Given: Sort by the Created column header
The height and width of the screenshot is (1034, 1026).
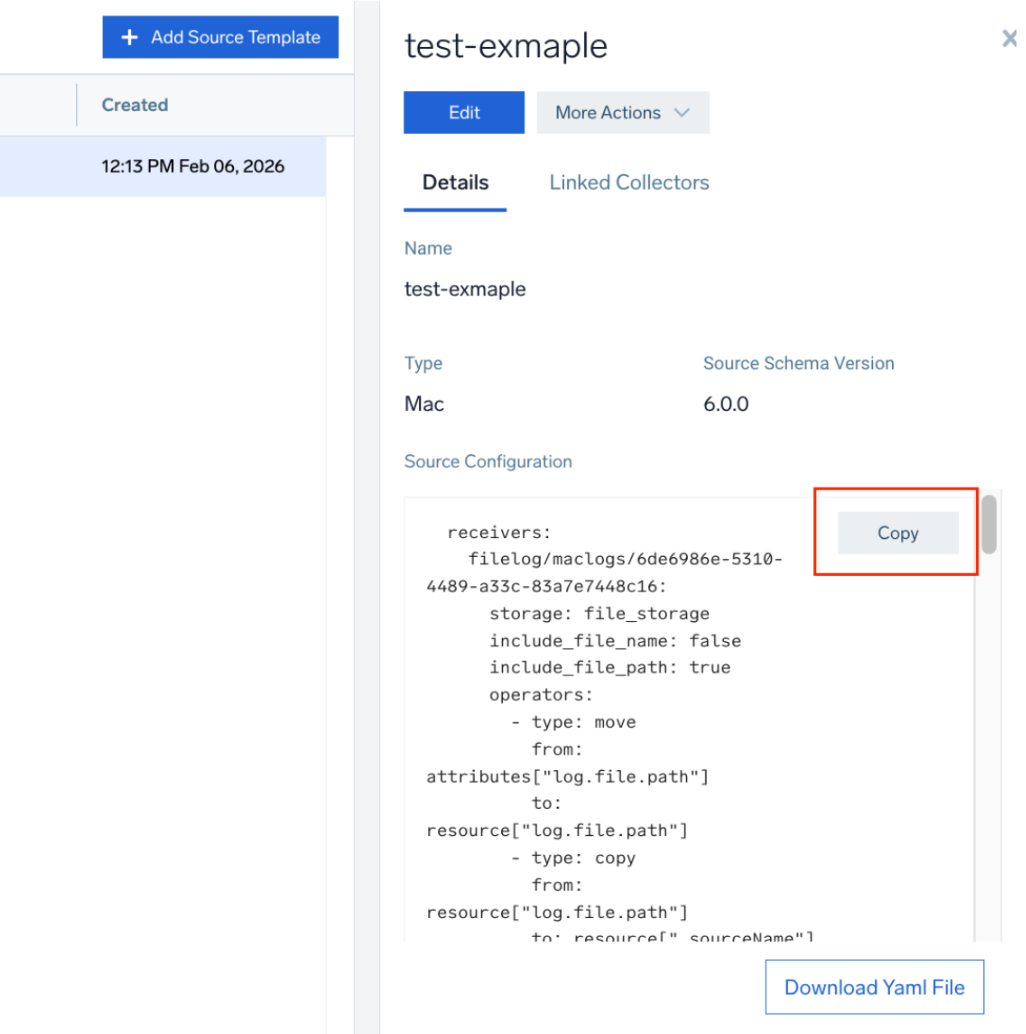Looking at the screenshot, I should click(135, 105).
